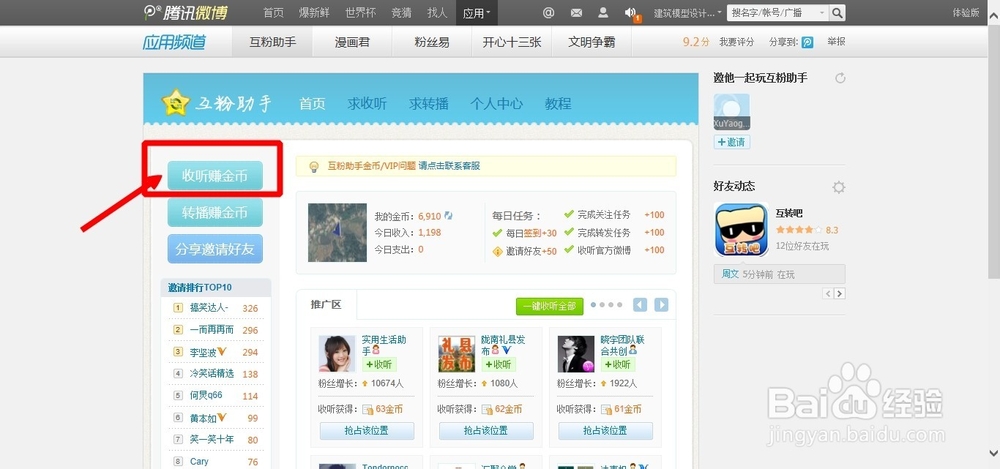The height and width of the screenshot is (469, 1000).
Task: Open @ mentions icon in top bar
Action: click(548, 13)
